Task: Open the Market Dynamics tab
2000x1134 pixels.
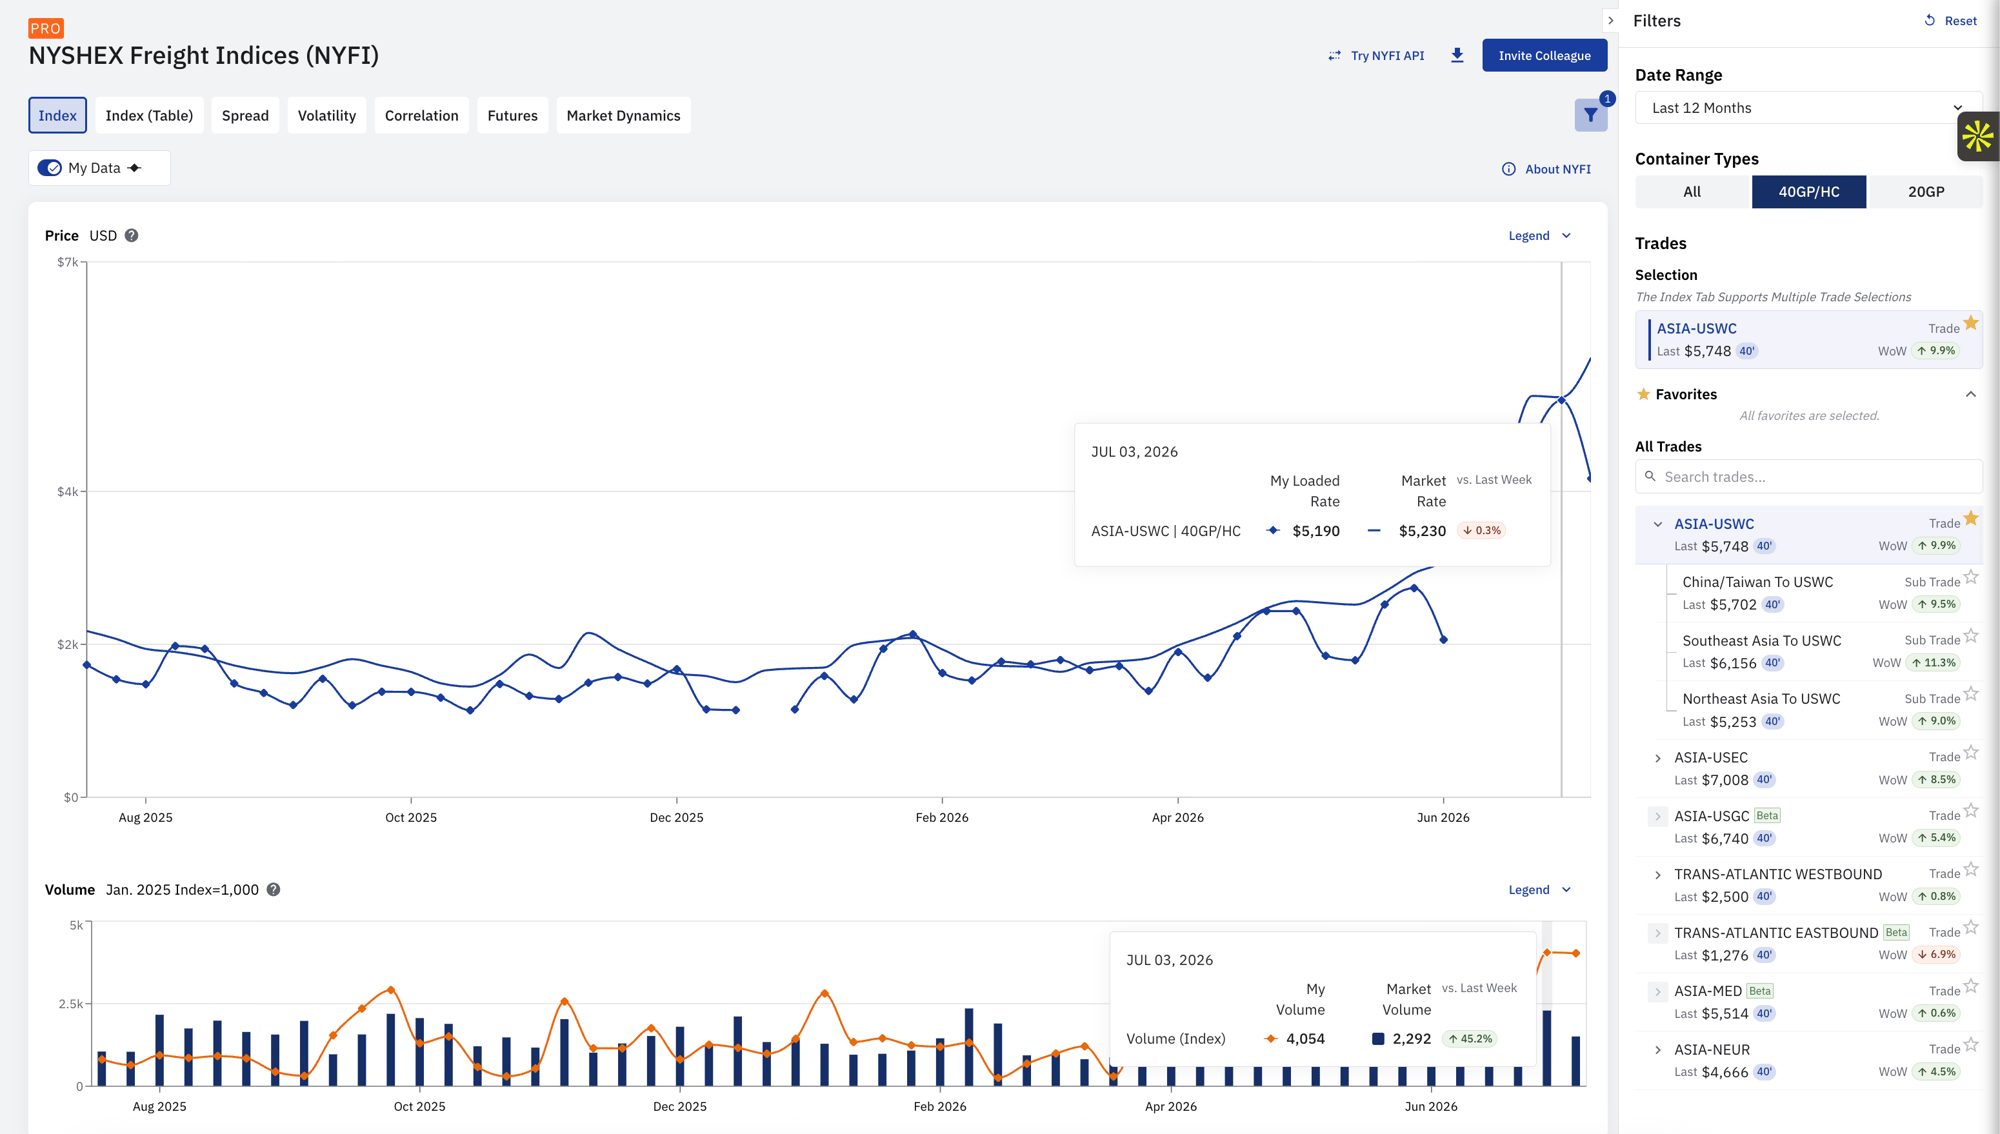Action: coord(623,116)
